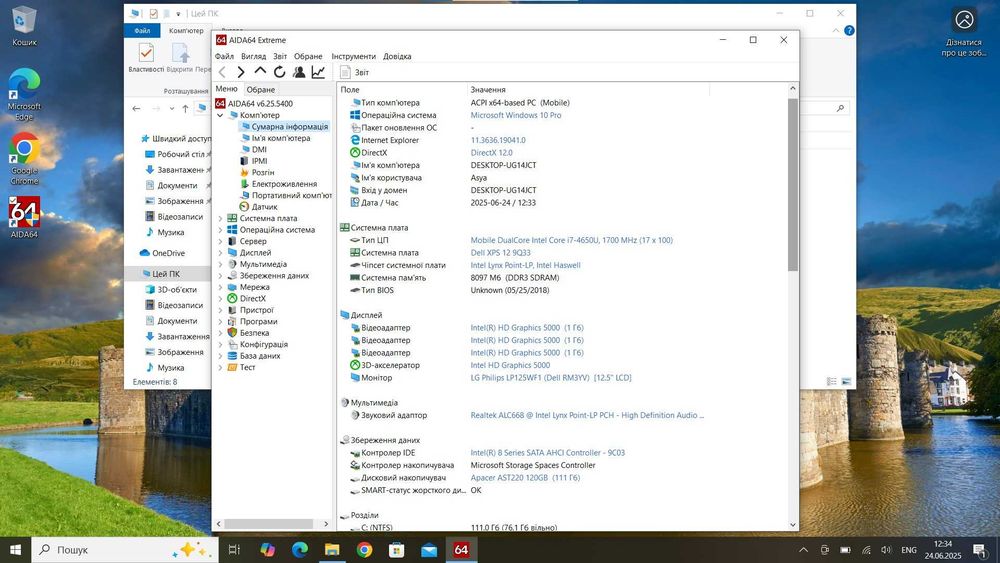The image size is (1000, 563).
Task: Click the AIDA64 back navigation arrow
Action: click(x=222, y=73)
